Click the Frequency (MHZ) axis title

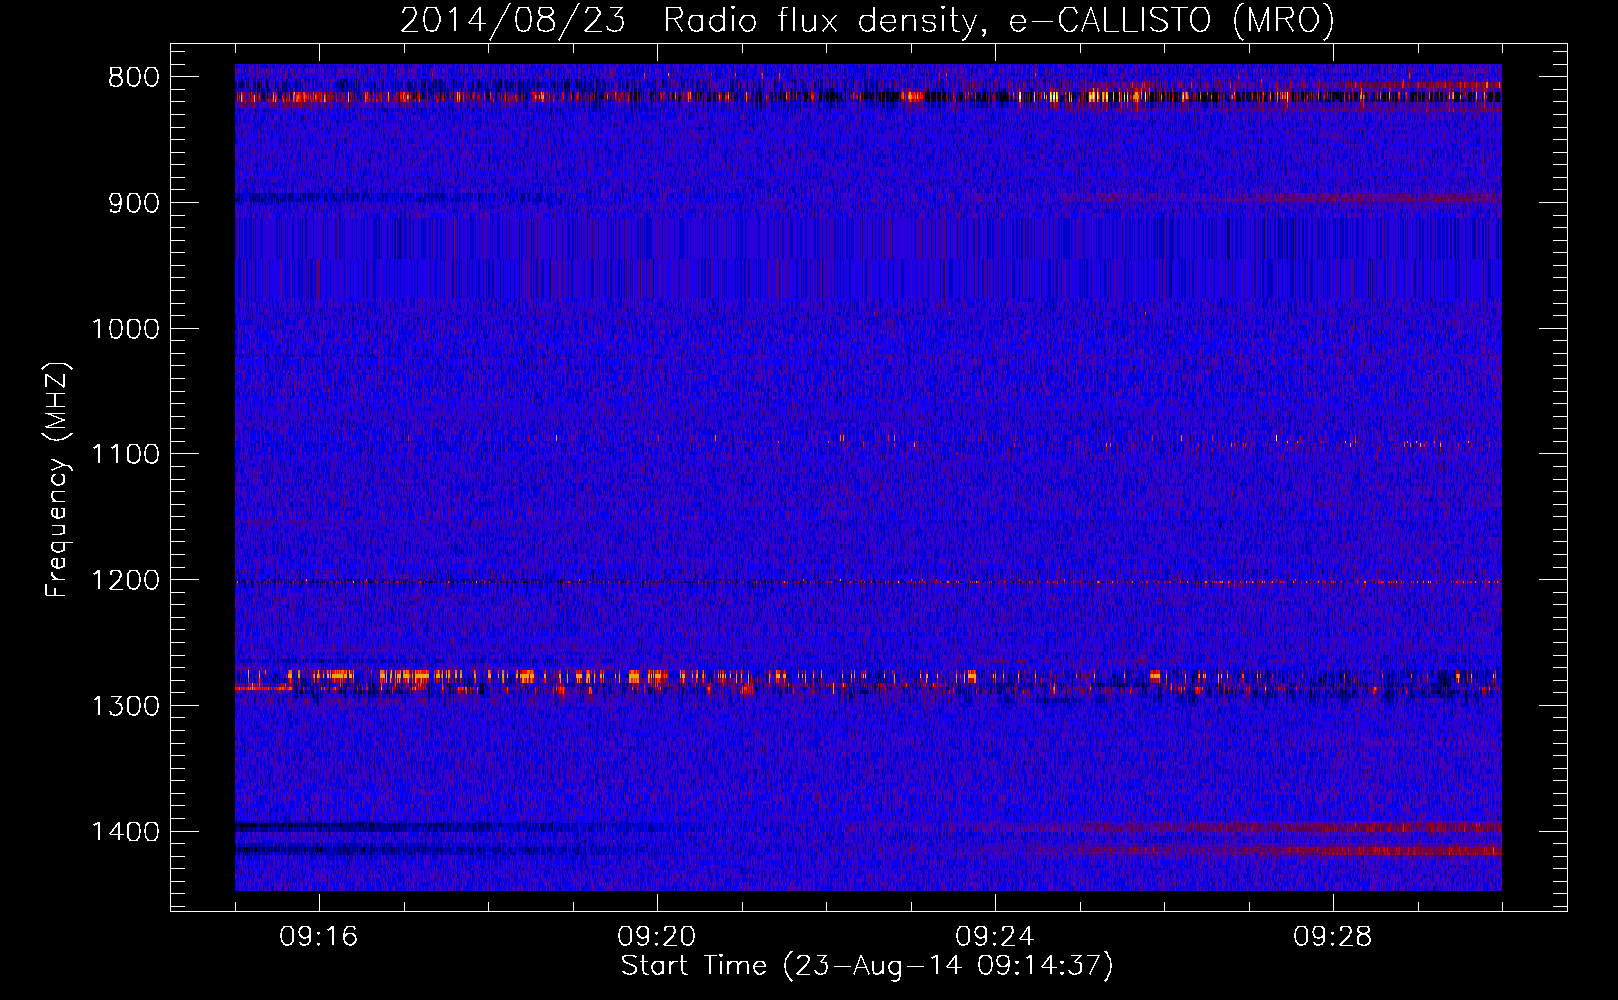point(58,479)
